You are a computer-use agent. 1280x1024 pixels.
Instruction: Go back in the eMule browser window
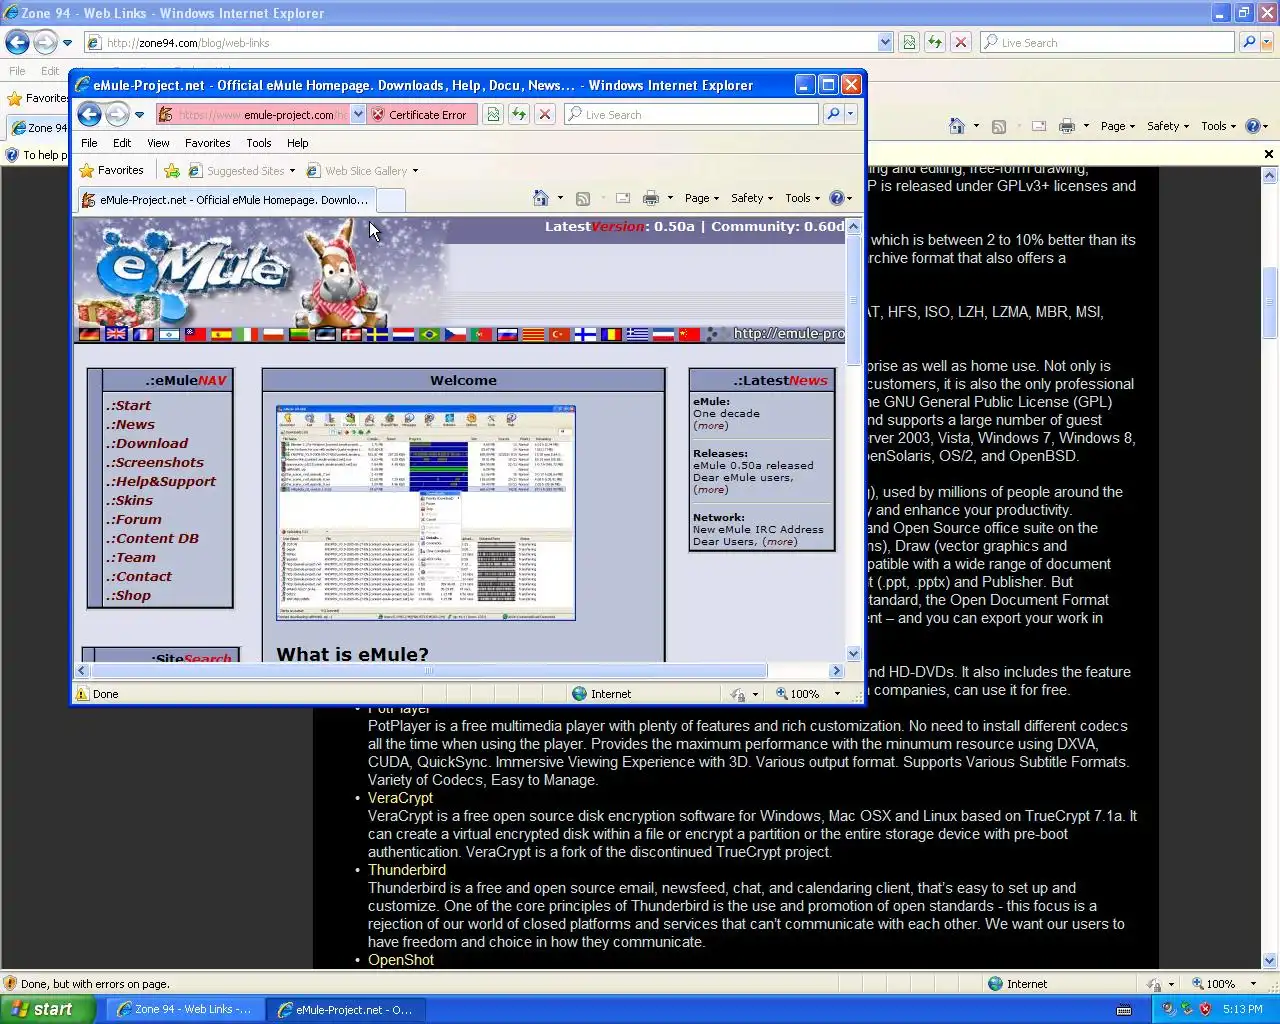pos(89,114)
